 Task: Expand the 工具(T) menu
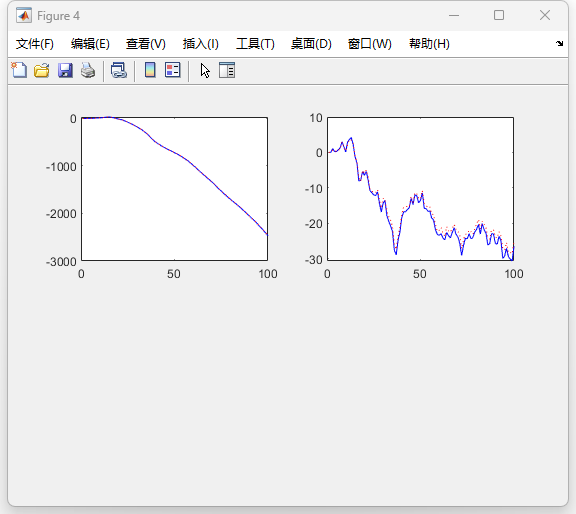tap(255, 44)
